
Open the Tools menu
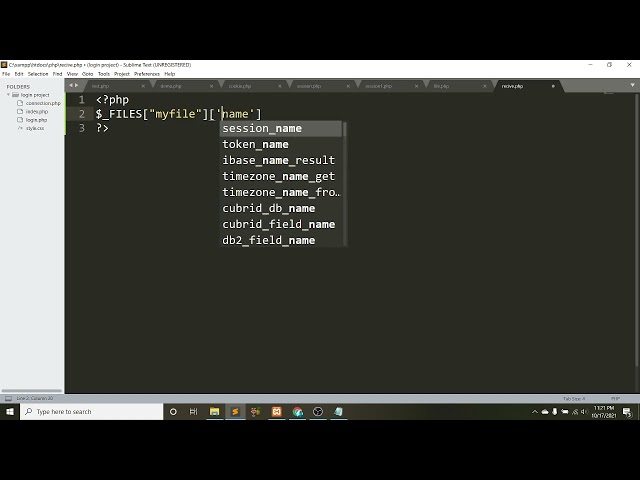[104, 74]
